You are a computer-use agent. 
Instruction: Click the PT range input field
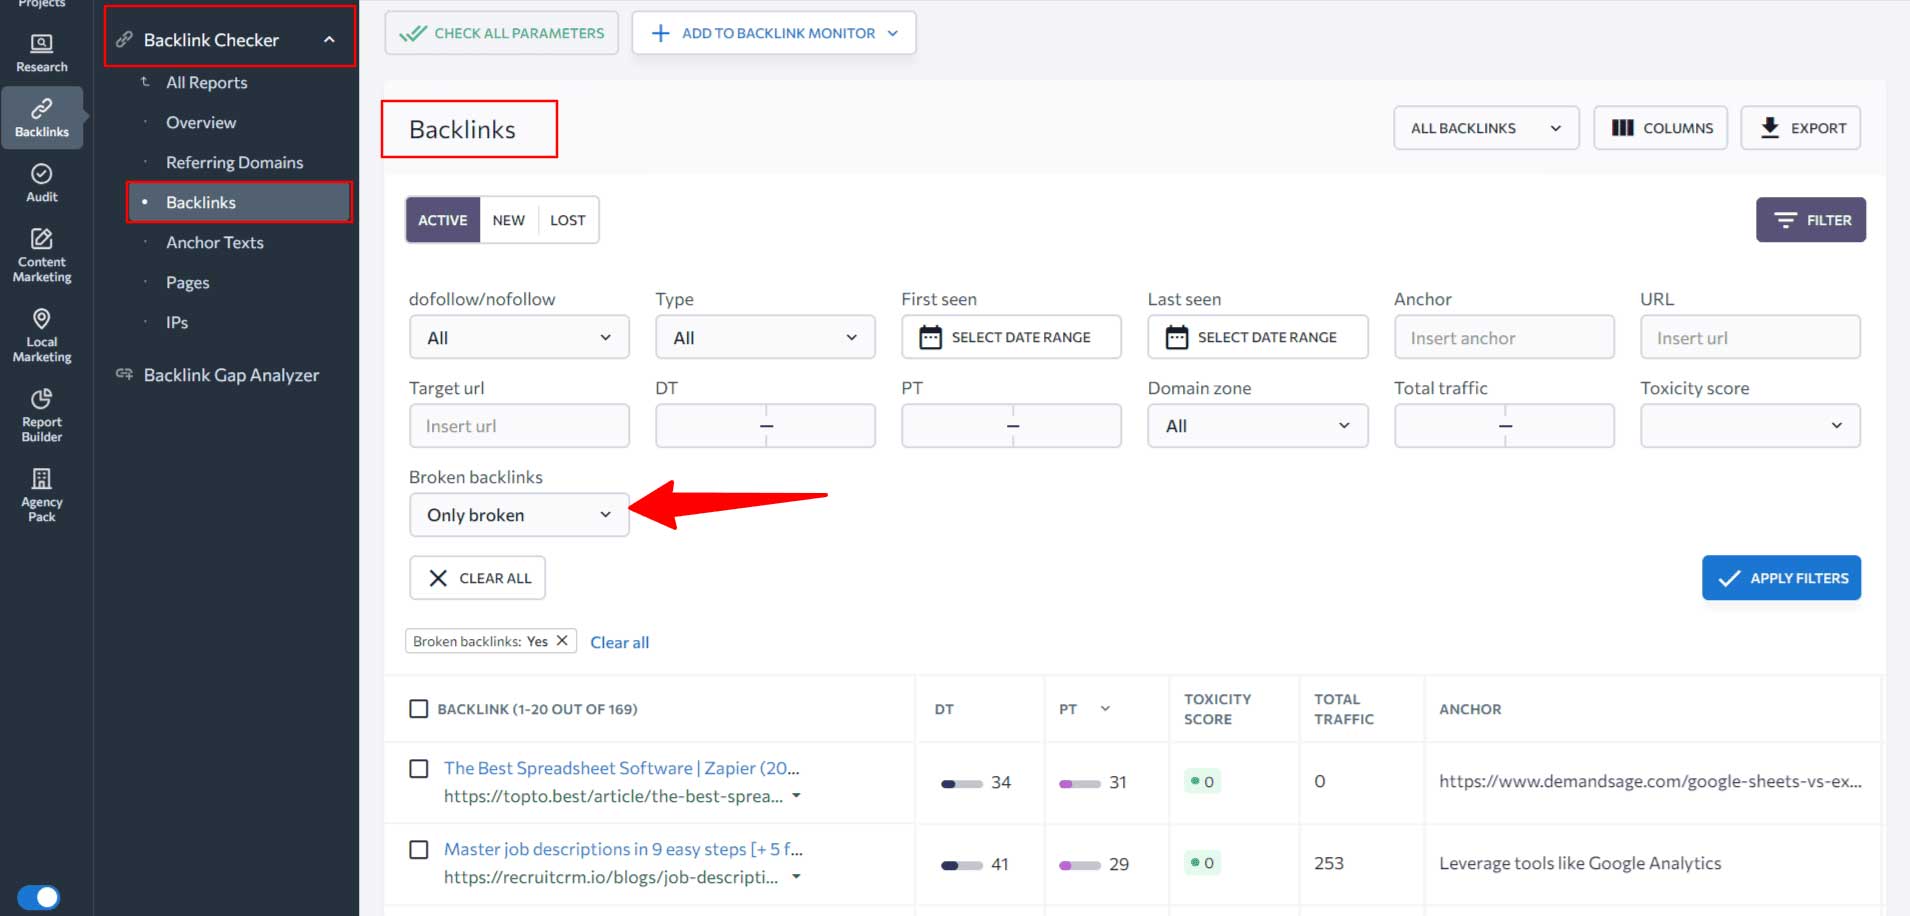coord(1011,425)
